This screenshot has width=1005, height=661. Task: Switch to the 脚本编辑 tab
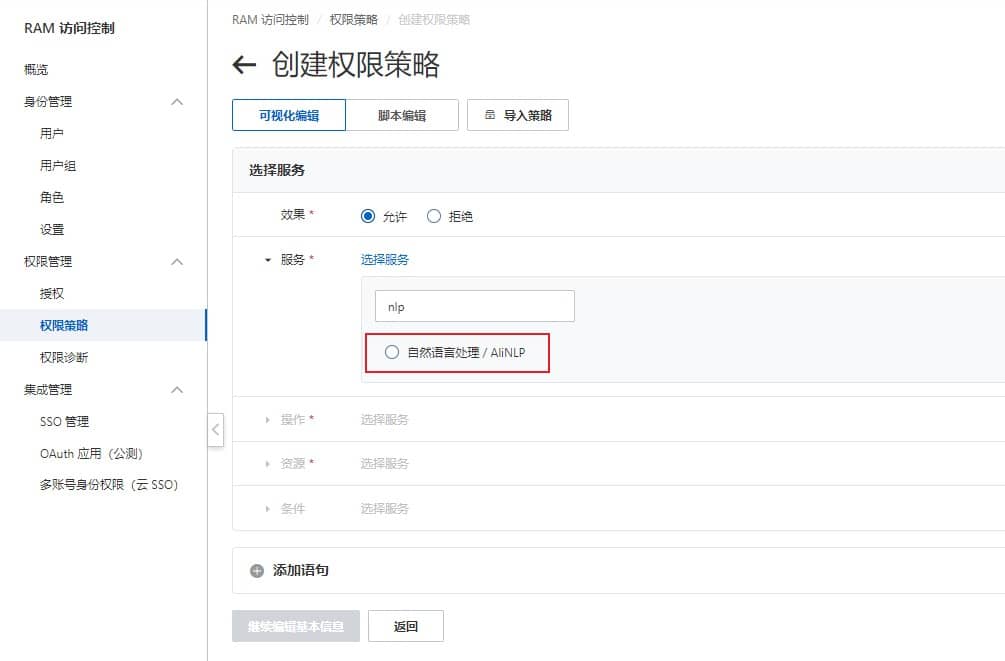(x=402, y=115)
